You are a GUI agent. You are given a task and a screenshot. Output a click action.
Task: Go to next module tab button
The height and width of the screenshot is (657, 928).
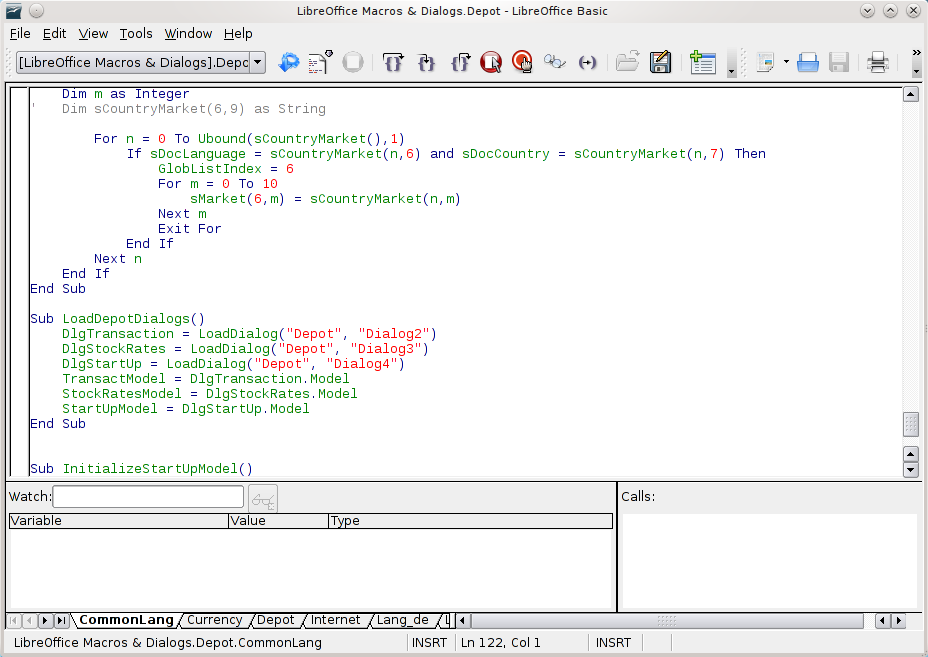click(45, 620)
